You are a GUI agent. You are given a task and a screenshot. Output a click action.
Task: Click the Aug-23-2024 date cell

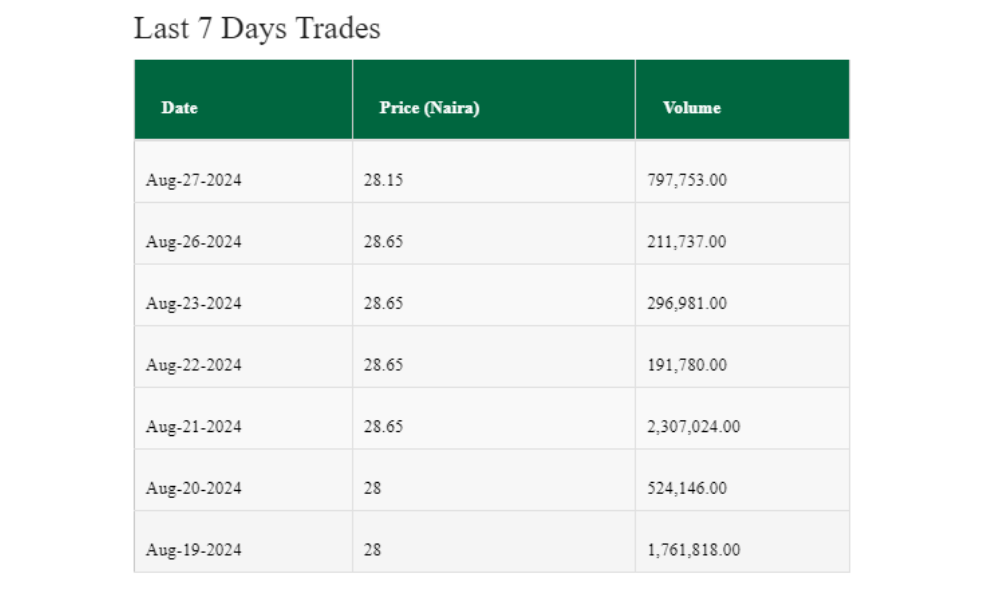pos(194,303)
